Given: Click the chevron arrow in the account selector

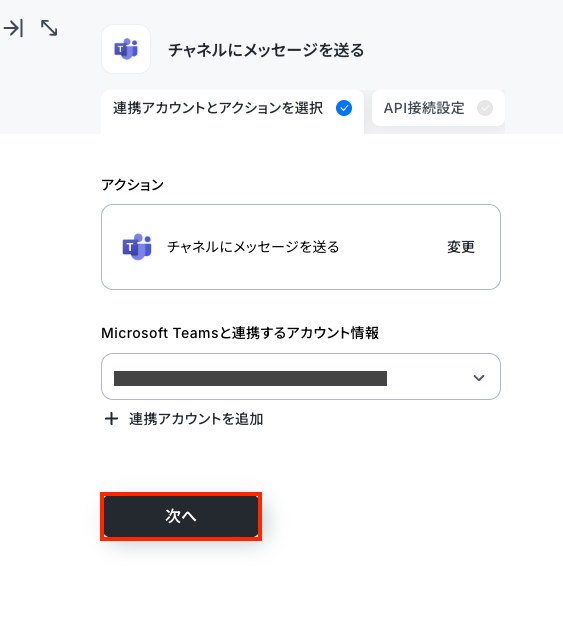Looking at the screenshot, I should 479,377.
